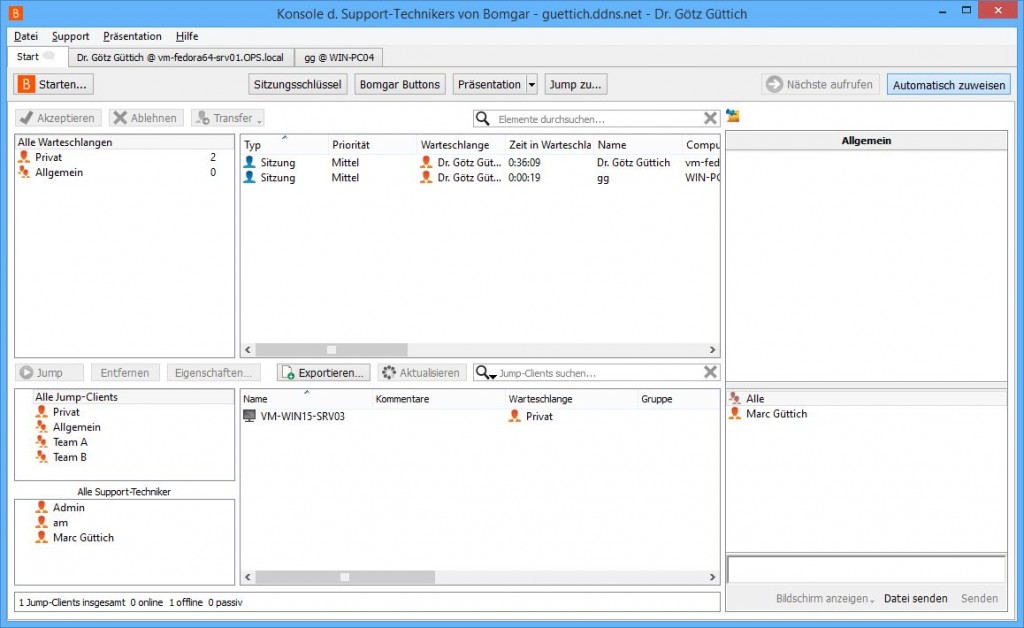The width and height of the screenshot is (1024, 628).
Task: Click the chat message input field
Action: coord(865,569)
